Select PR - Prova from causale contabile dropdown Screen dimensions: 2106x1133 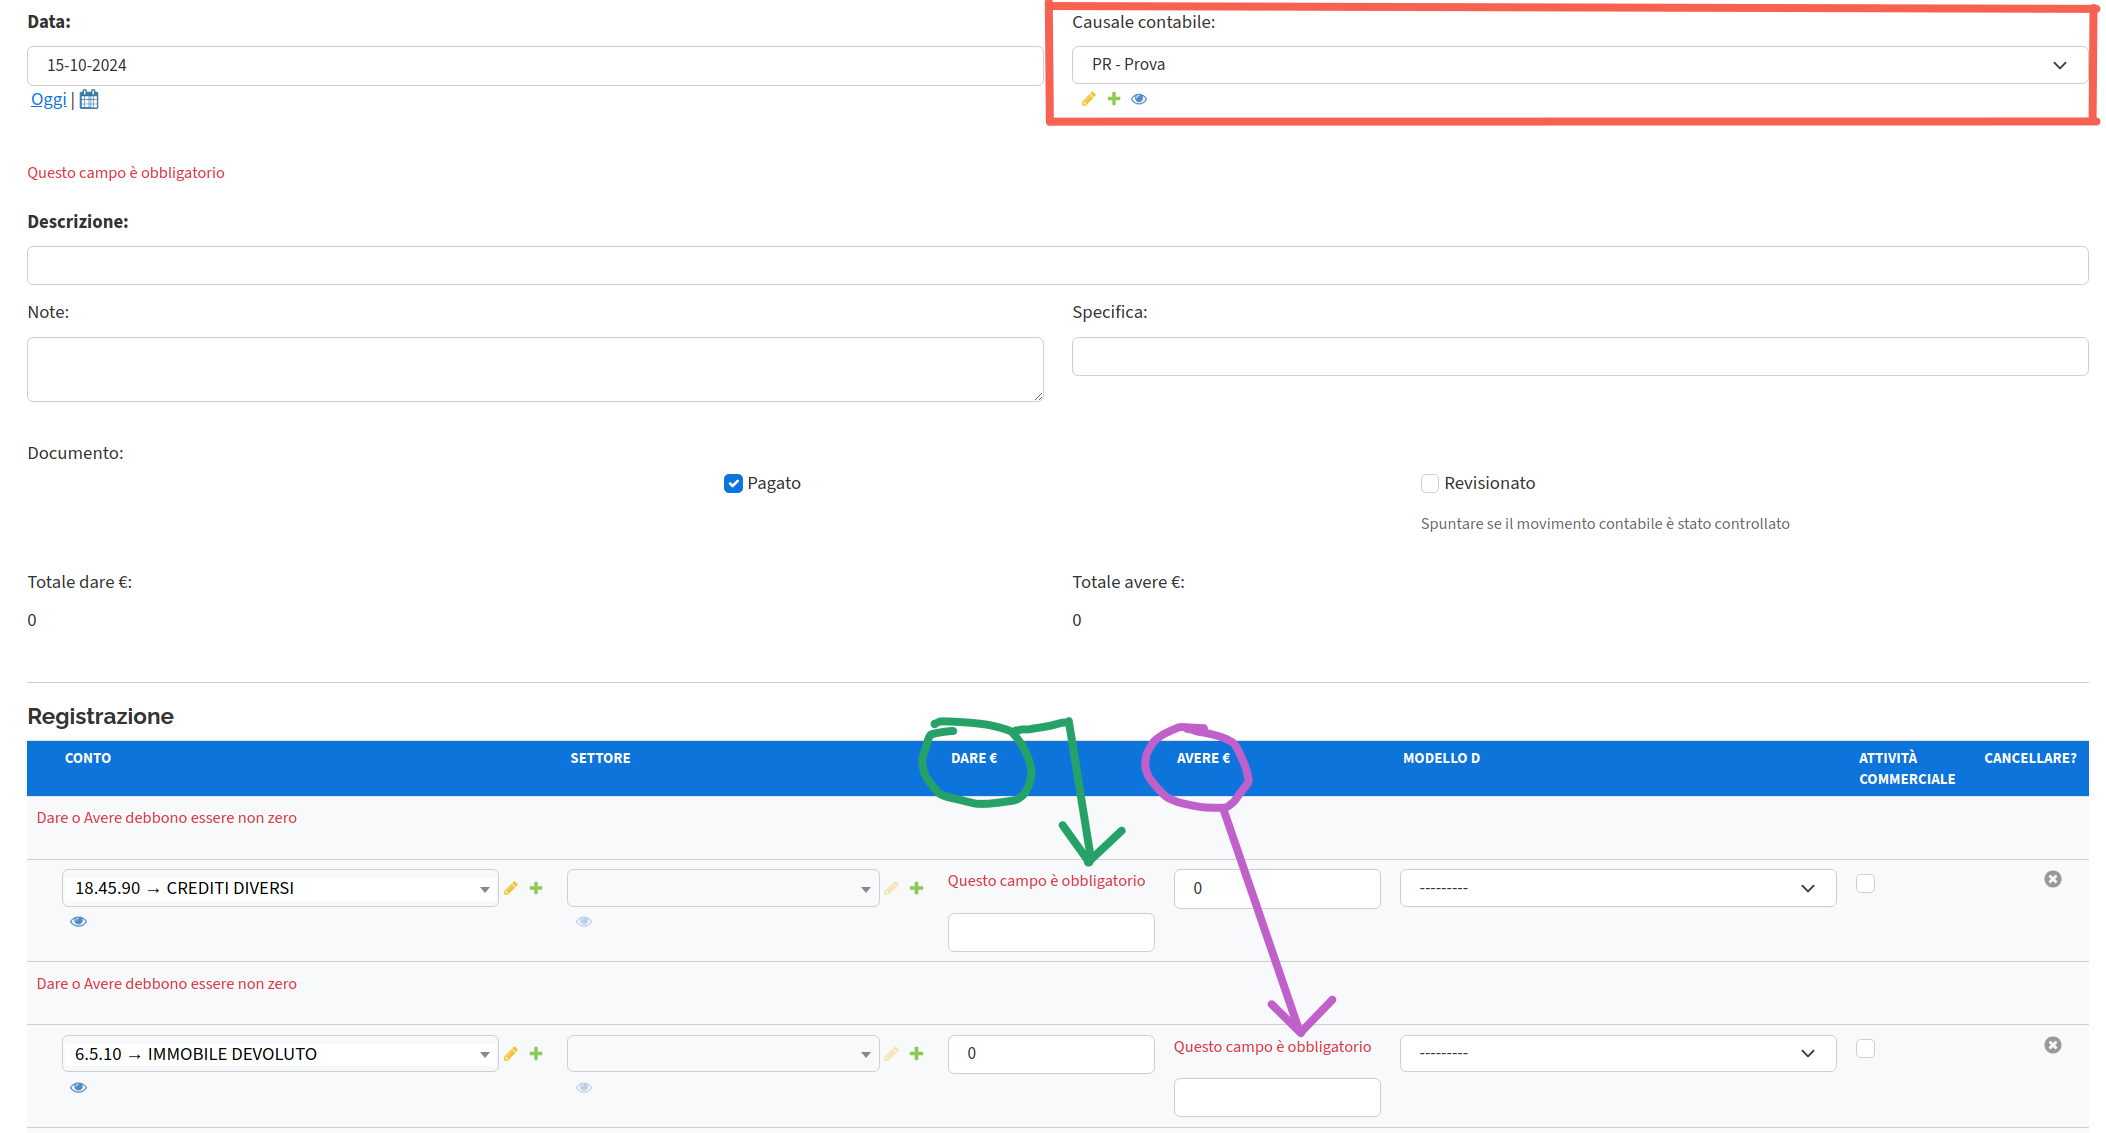(x=1576, y=63)
